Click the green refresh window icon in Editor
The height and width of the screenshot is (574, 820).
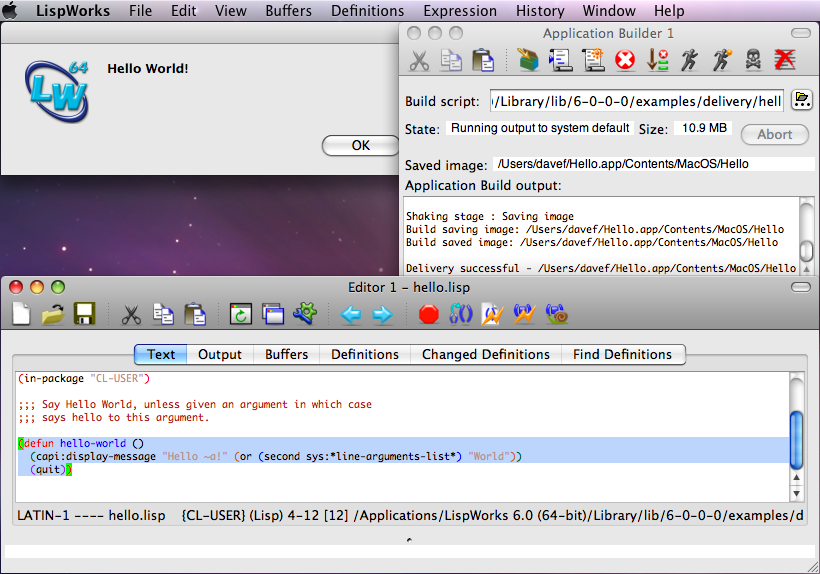[x=241, y=315]
